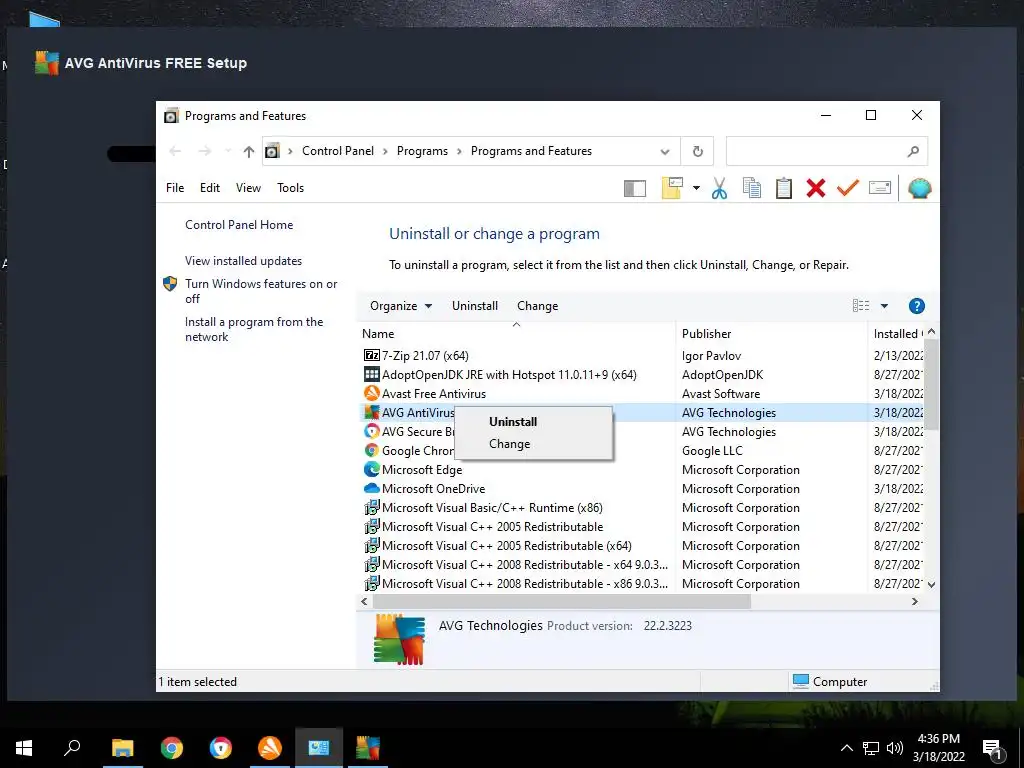
Task: Click the Cut scissors toolbar icon
Action: [x=719, y=188]
